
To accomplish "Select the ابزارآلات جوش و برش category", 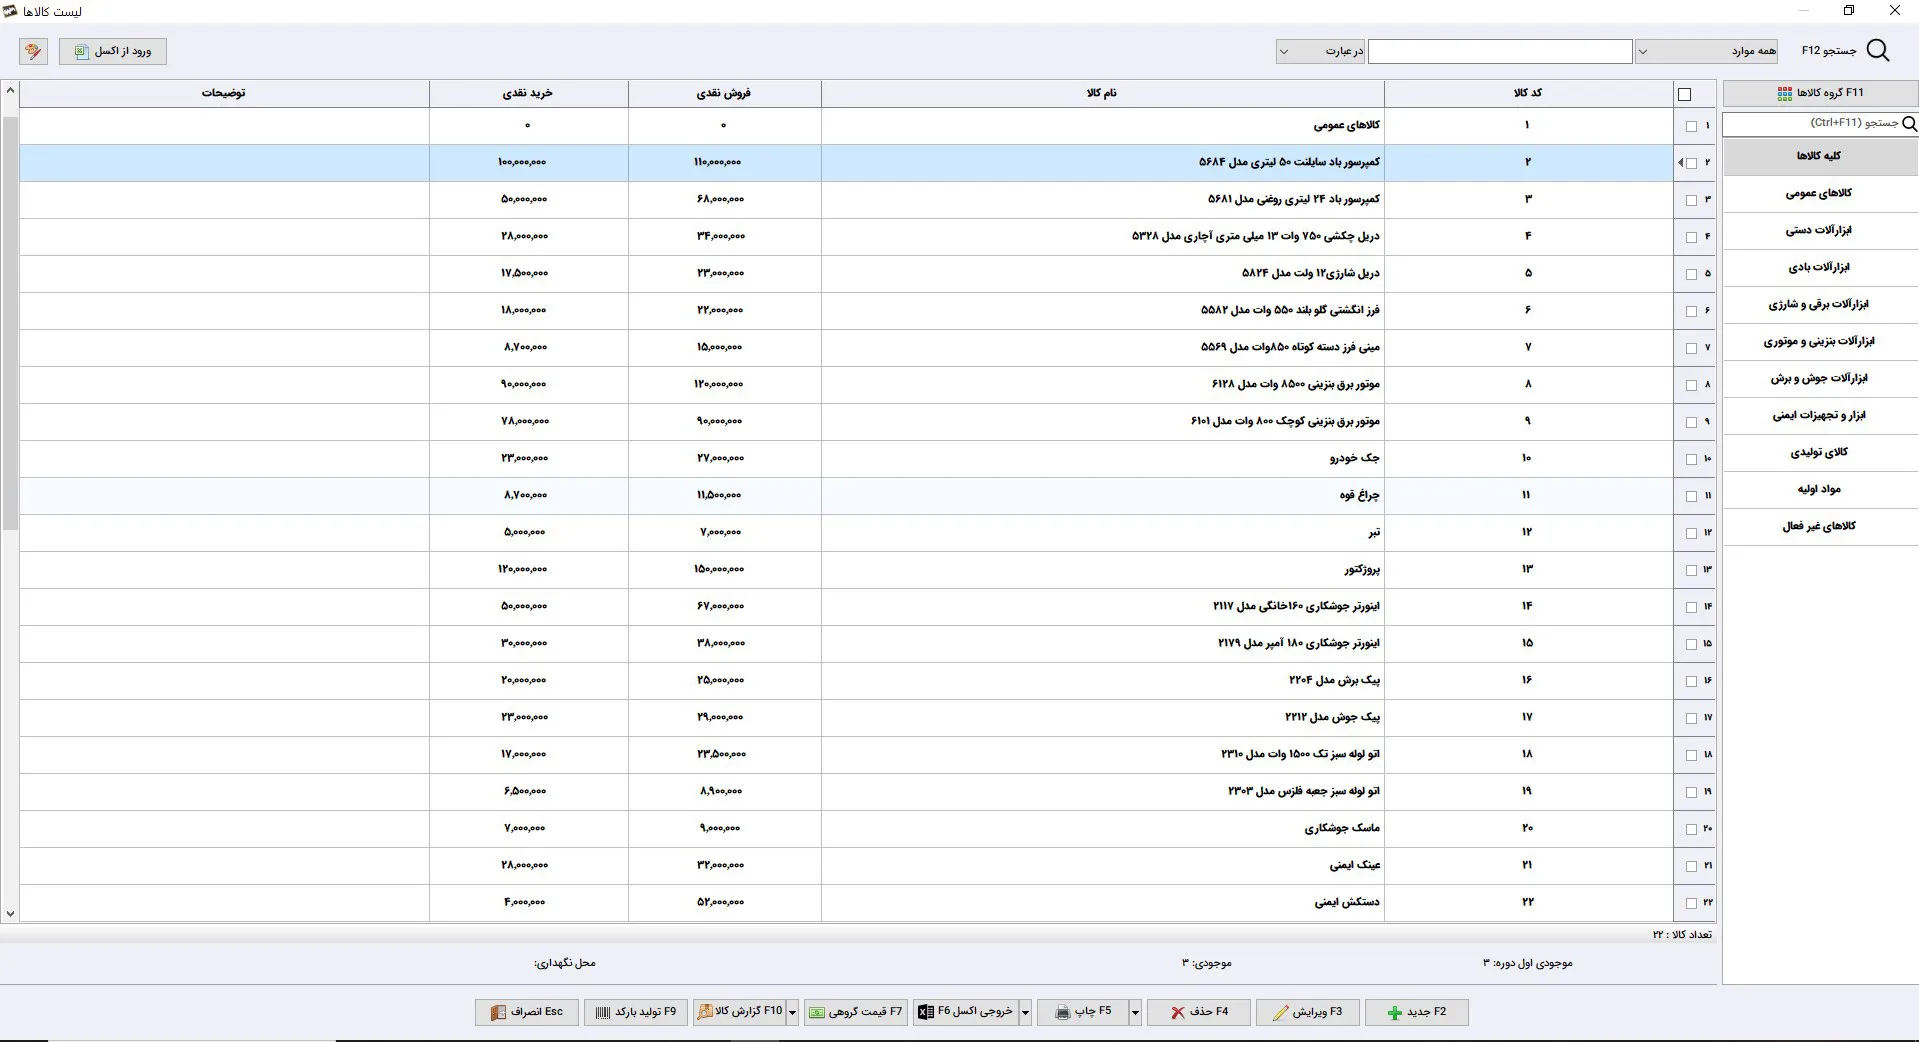I will (x=1820, y=378).
